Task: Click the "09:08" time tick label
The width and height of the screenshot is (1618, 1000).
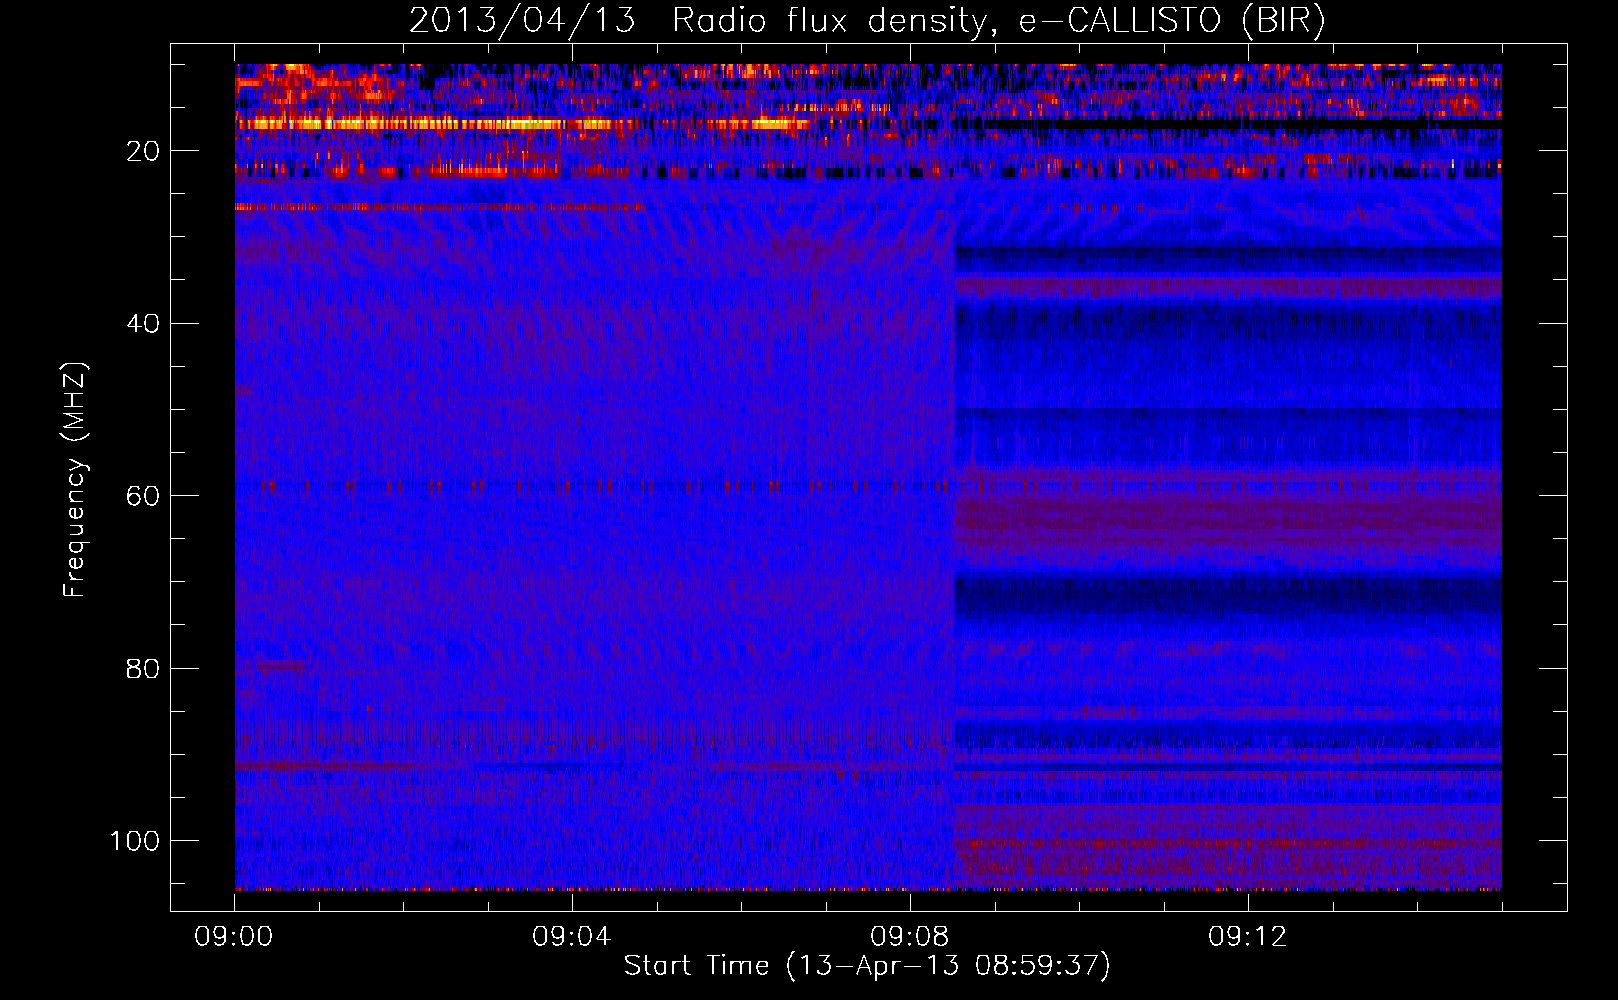Action: [x=910, y=937]
